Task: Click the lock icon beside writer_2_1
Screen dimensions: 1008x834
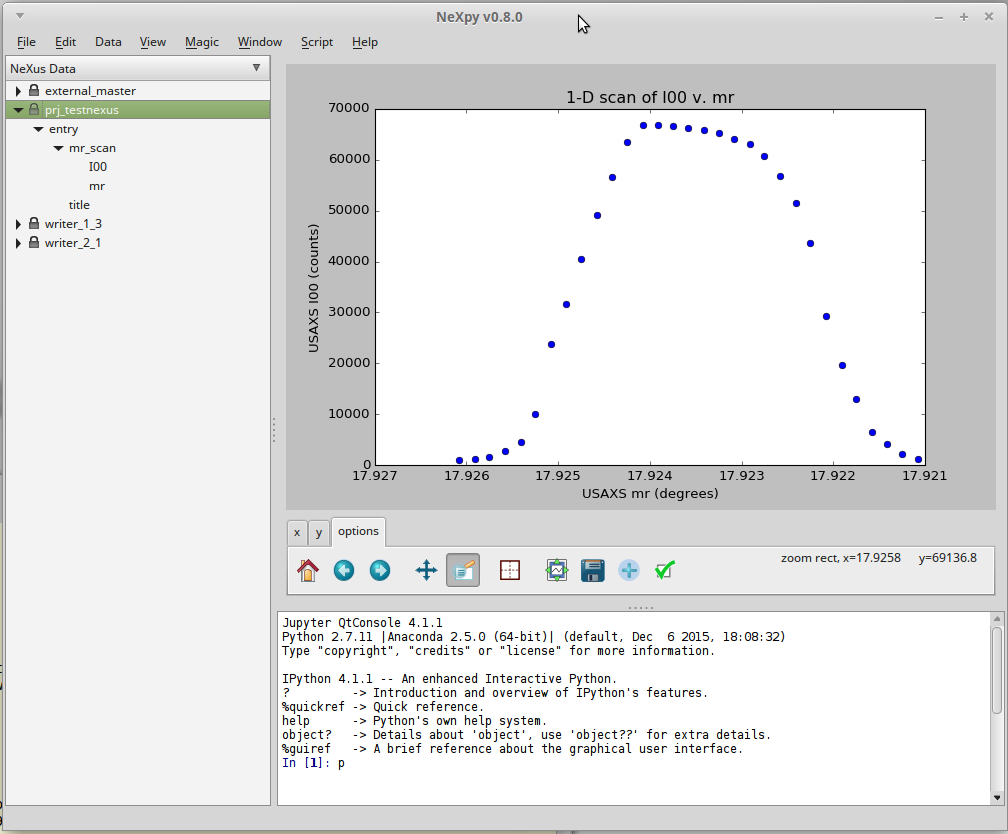Action: tap(33, 242)
